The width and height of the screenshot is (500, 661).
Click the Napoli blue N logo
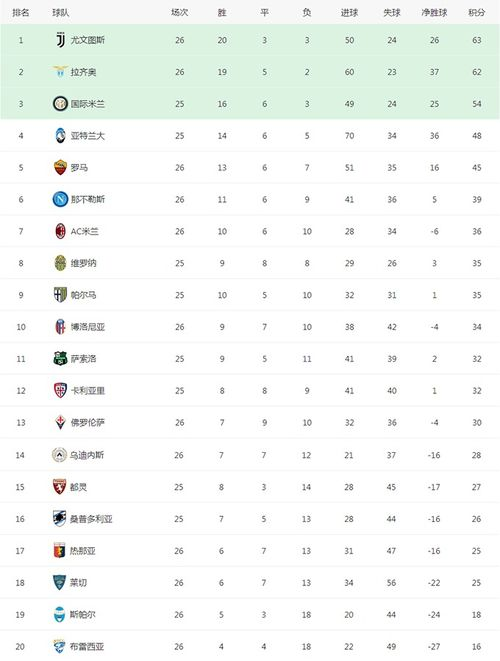coord(60,199)
